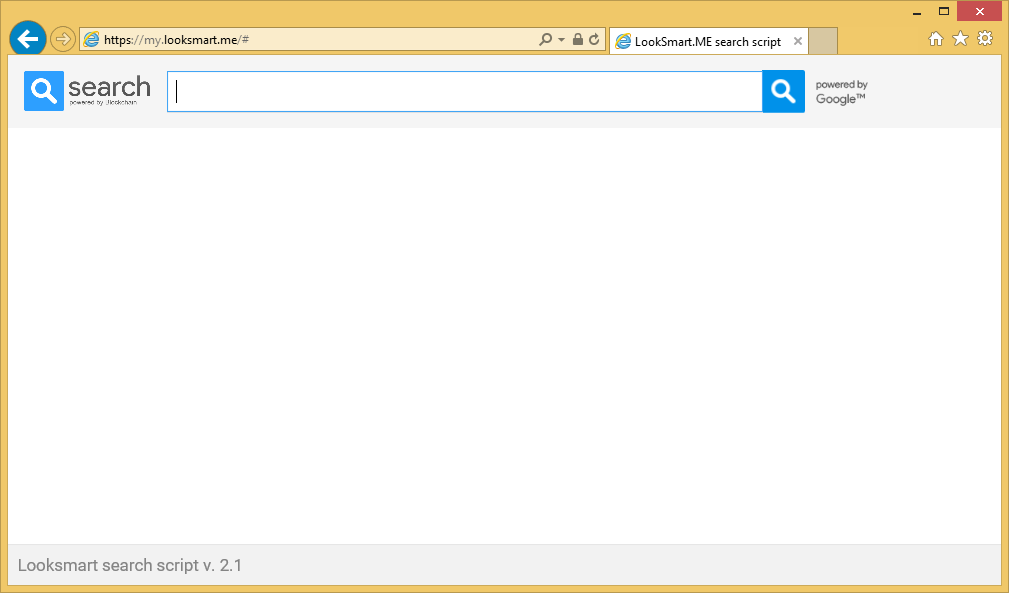The image size is (1009, 593).
Task: Go to the home page via house icon
Action: click(x=936, y=39)
